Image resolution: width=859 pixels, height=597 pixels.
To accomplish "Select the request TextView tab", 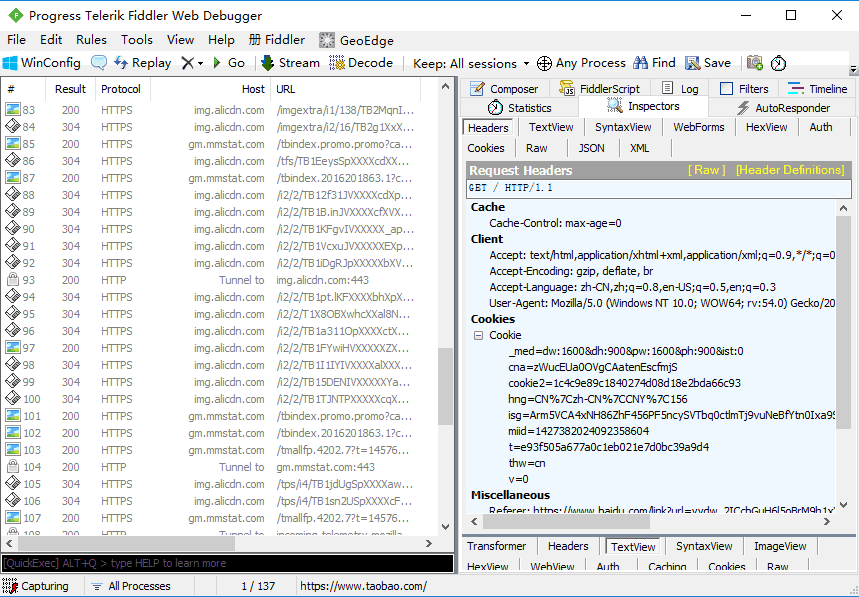I will (551, 127).
